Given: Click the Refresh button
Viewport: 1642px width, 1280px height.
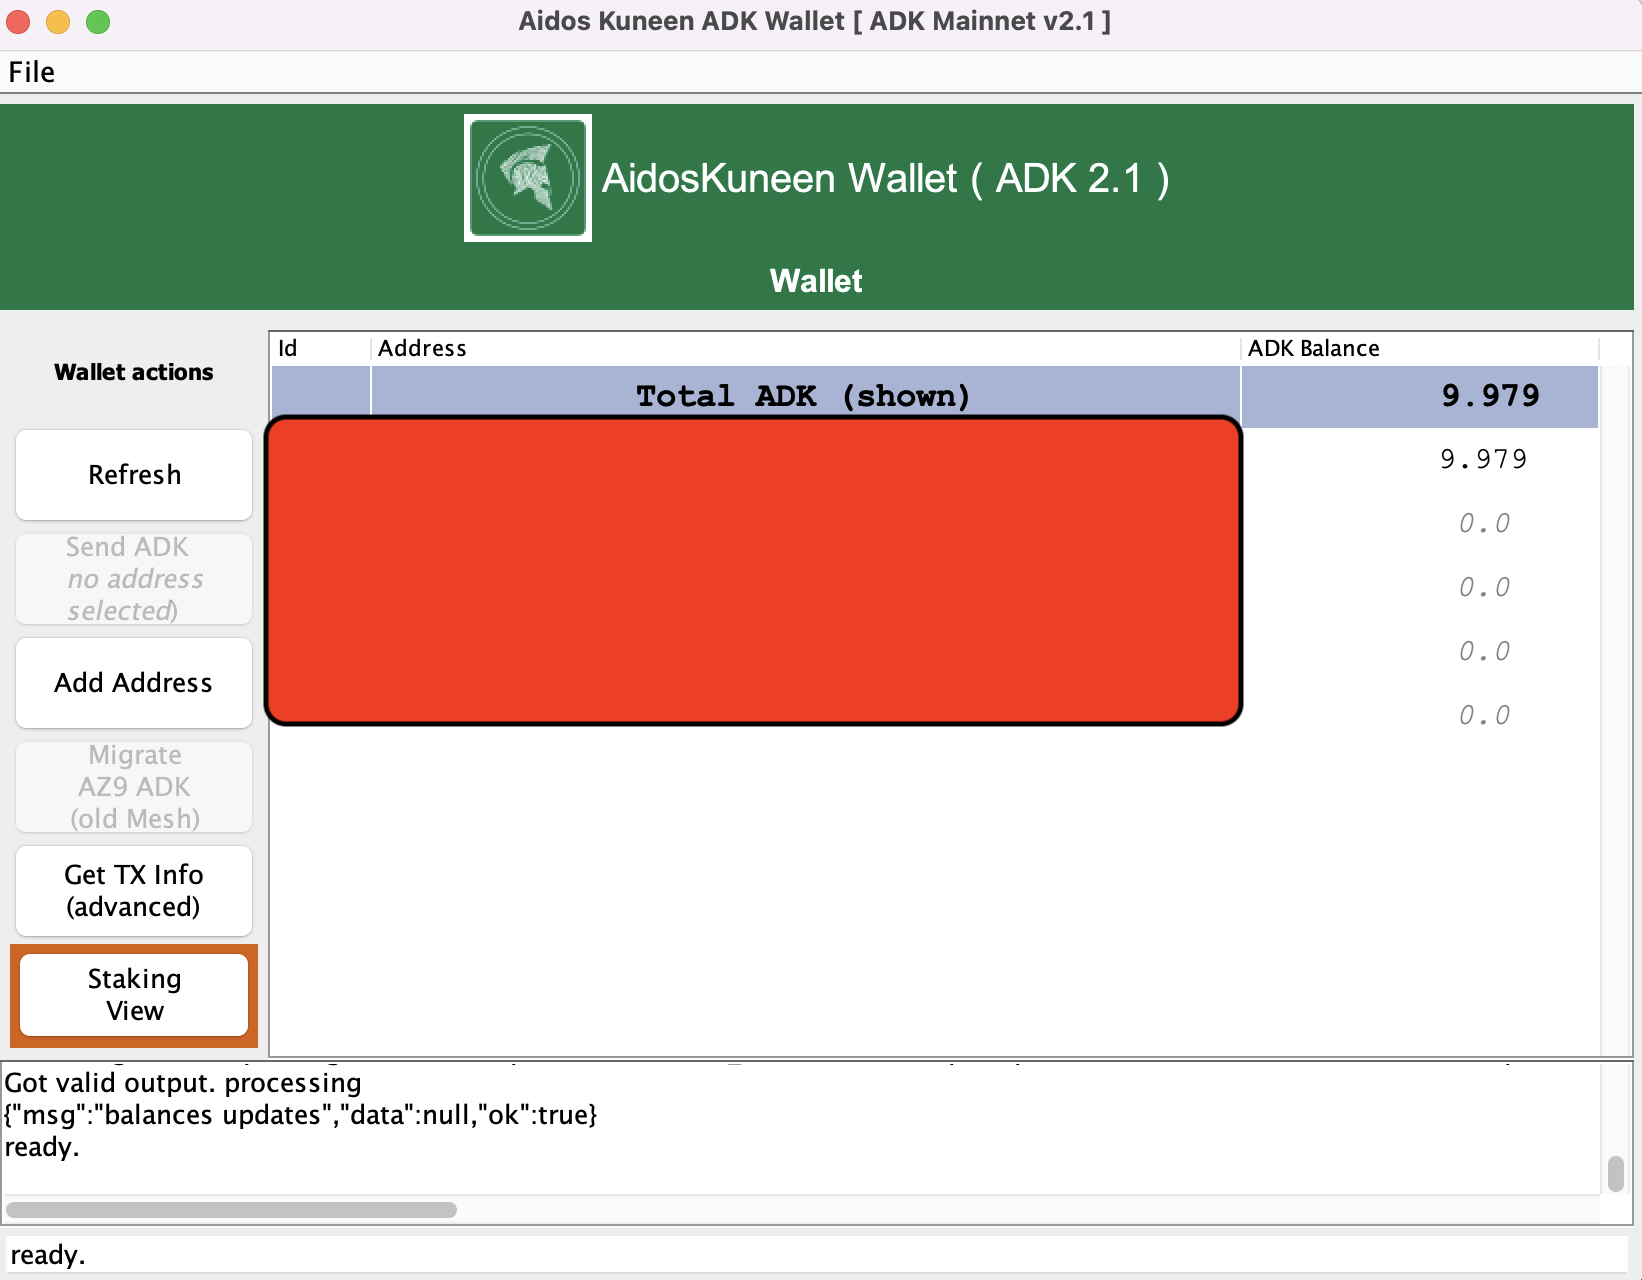Looking at the screenshot, I should point(134,475).
